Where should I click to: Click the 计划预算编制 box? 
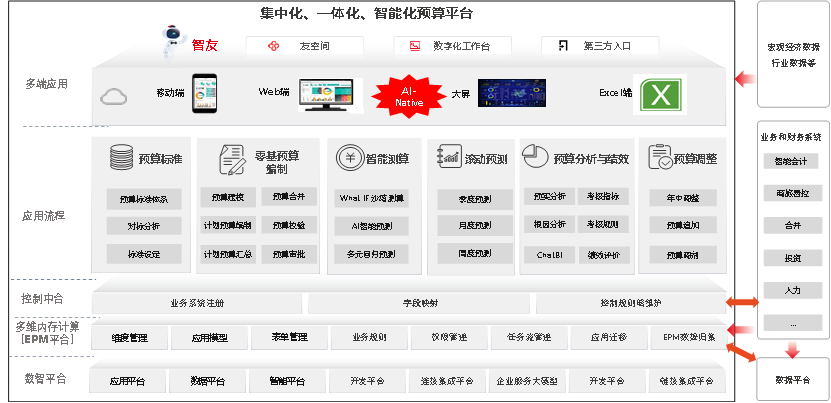(x=228, y=225)
